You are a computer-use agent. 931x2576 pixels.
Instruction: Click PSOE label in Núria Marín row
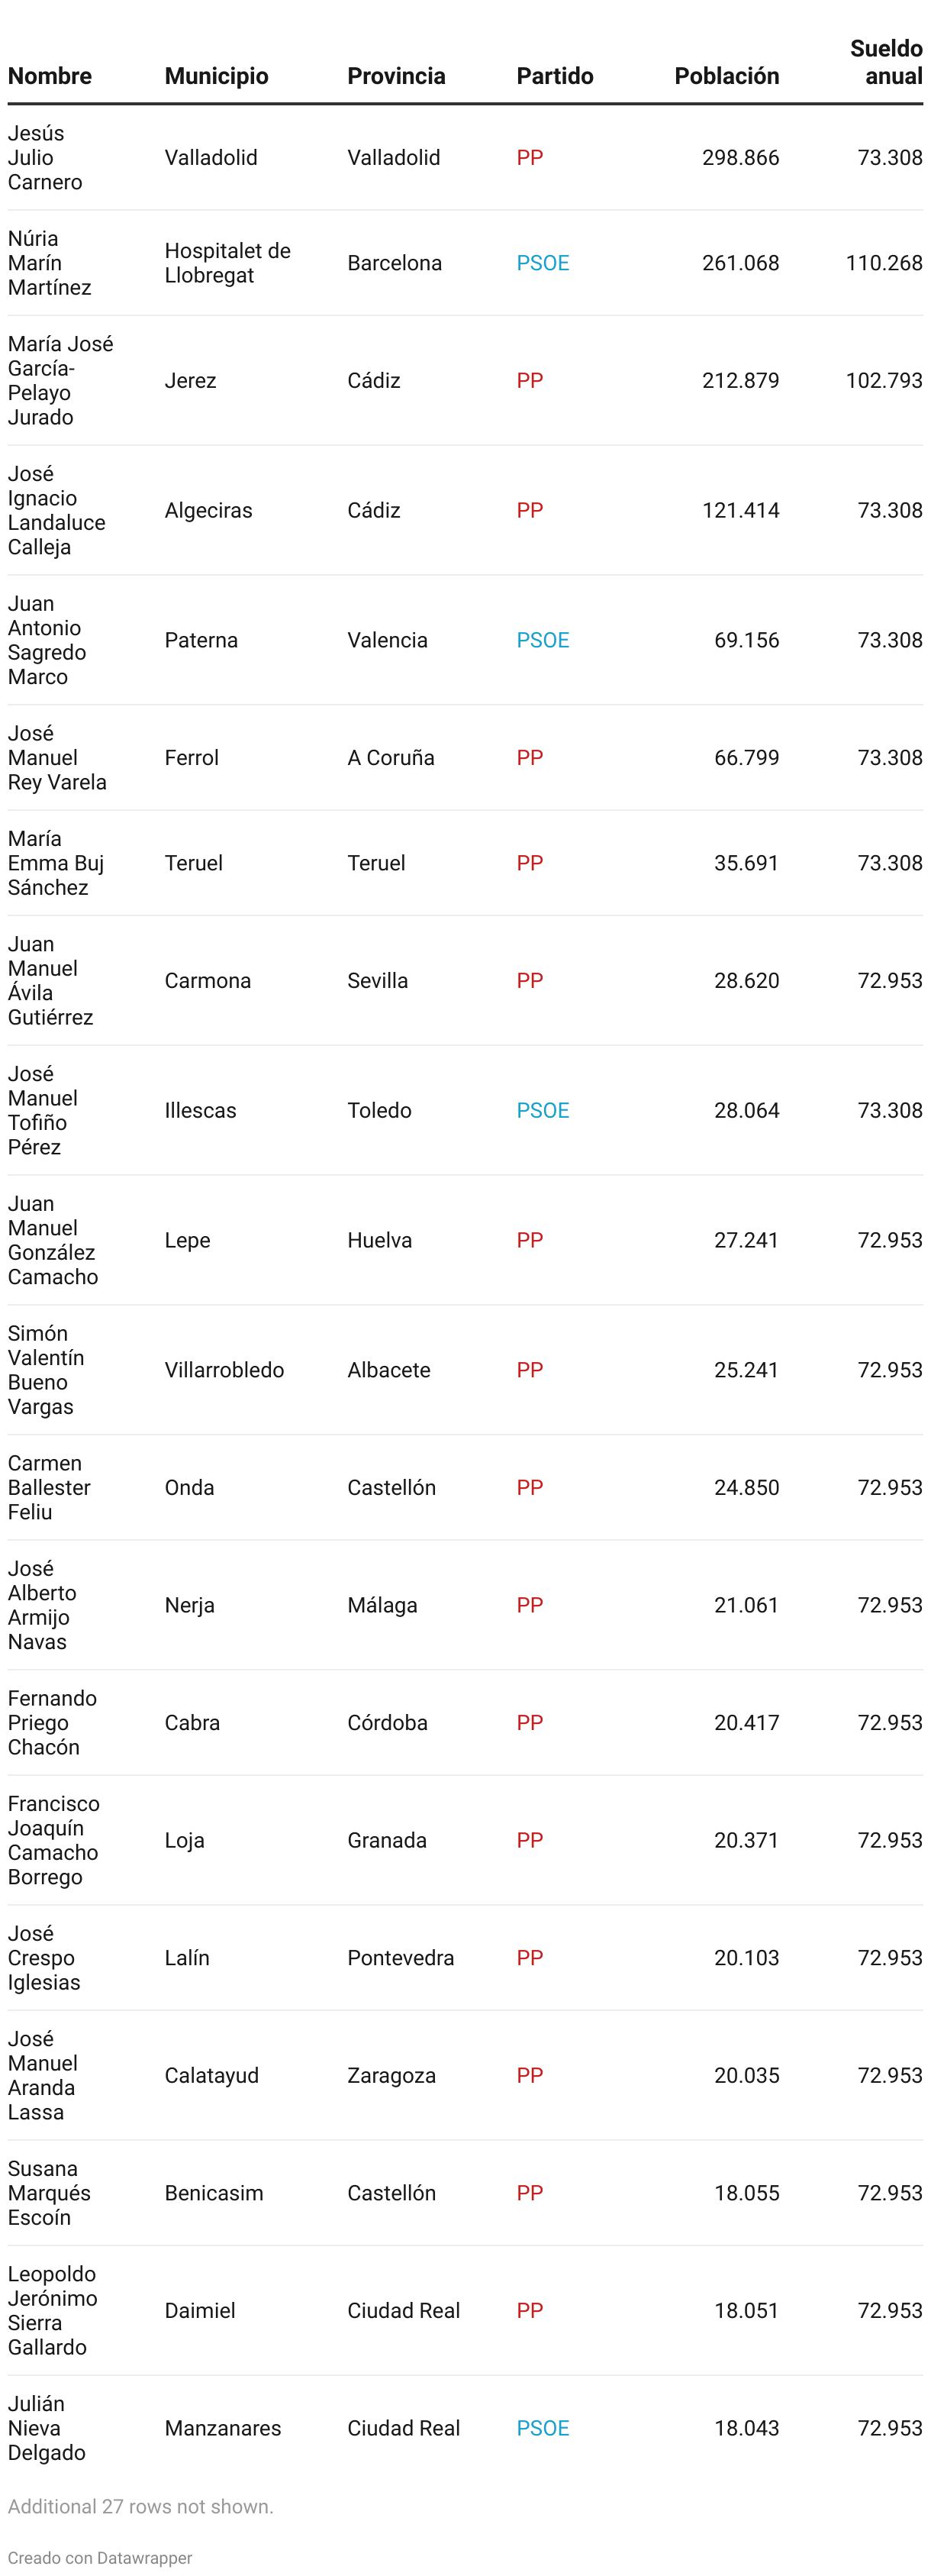coord(543,263)
